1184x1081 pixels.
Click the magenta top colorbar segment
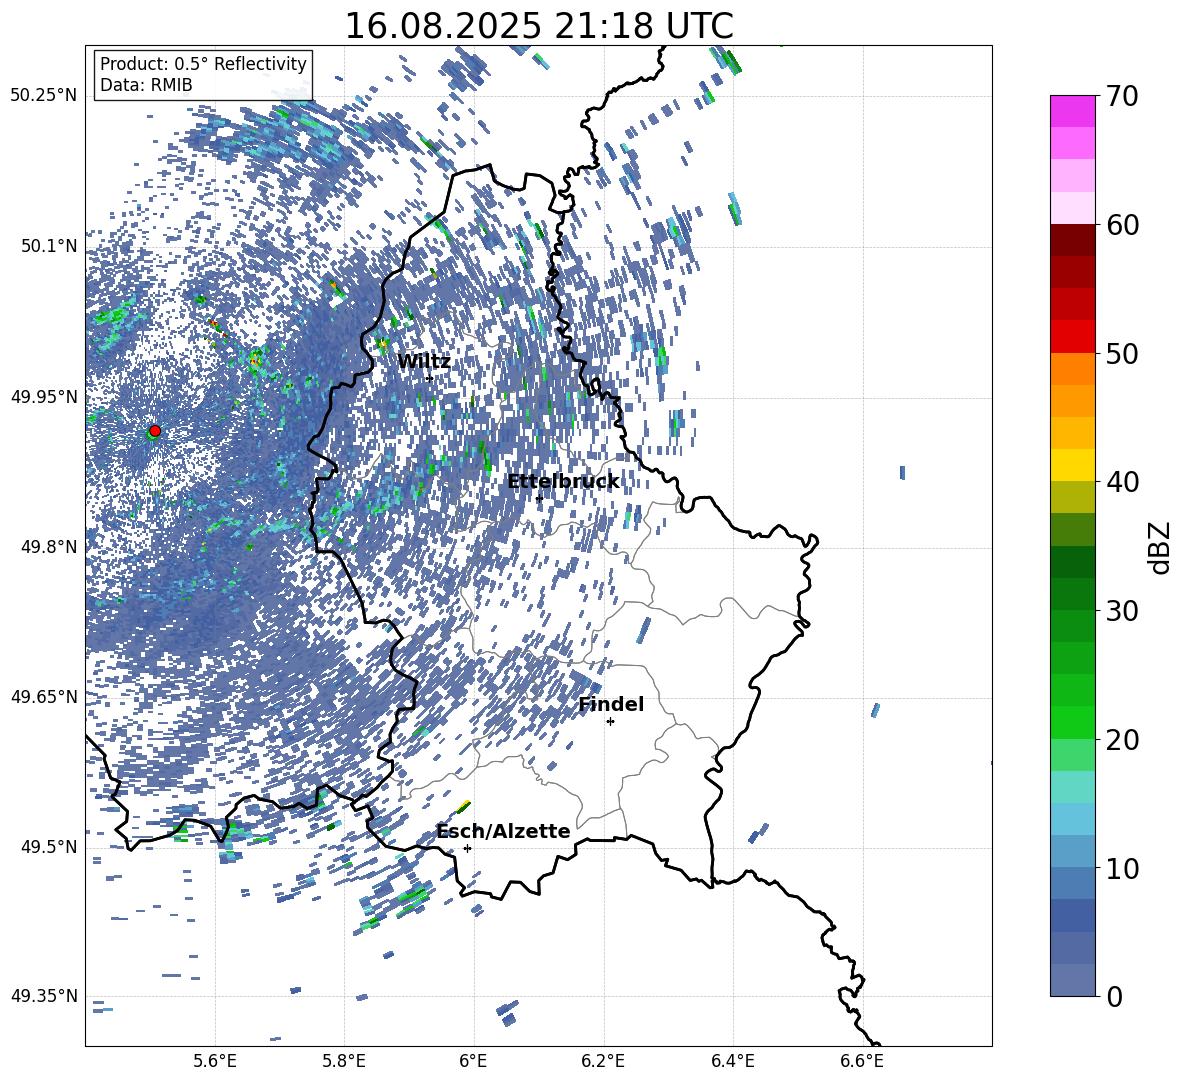pos(1073,112)
